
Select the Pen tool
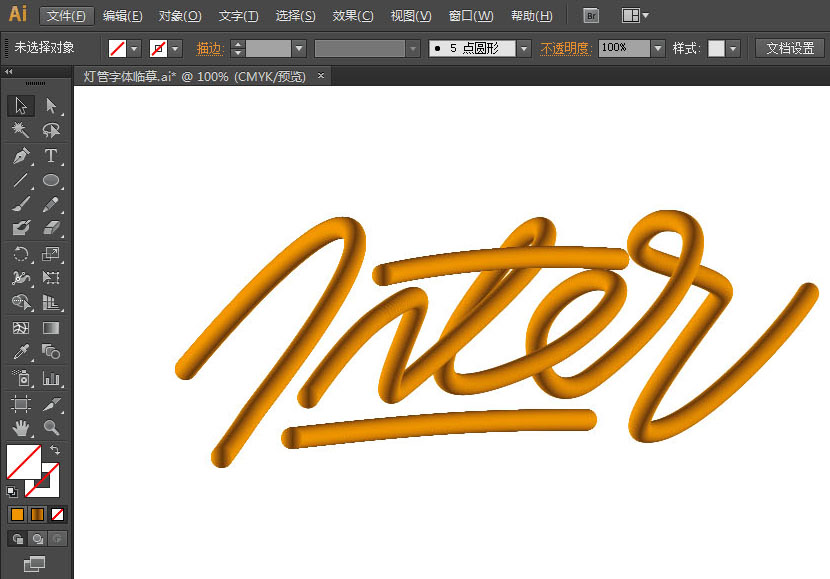22,156
